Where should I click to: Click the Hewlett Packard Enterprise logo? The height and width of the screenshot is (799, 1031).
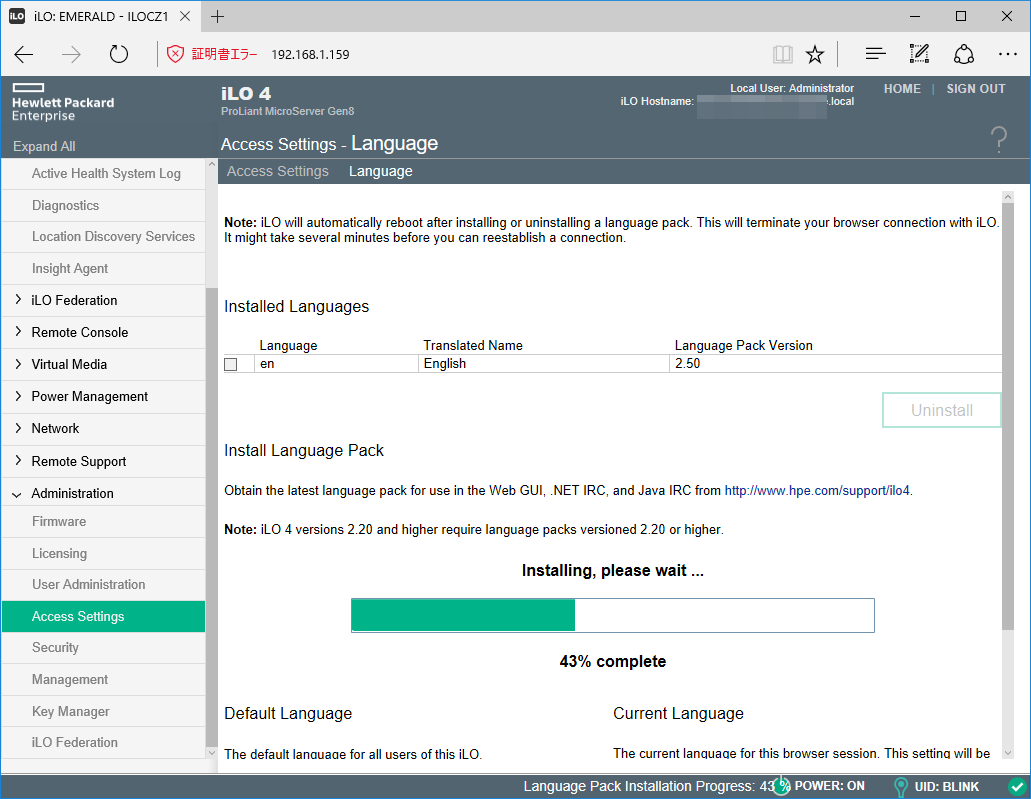(x=63, y=103)
